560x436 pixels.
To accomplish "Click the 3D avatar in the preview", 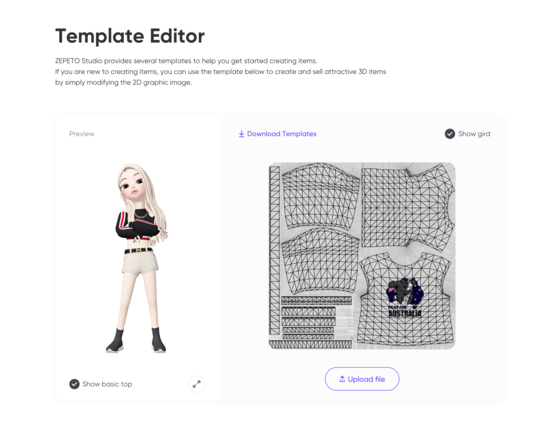I will coord(137,258).
